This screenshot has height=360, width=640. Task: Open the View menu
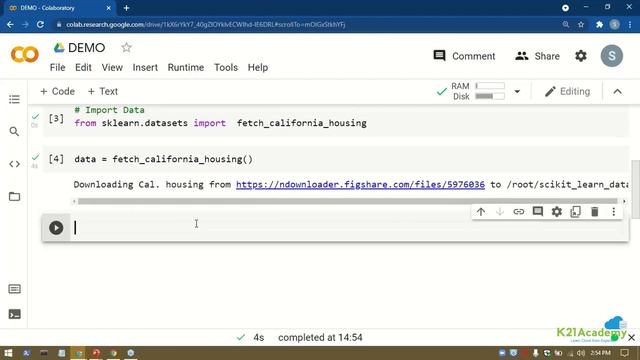[112, 67]
